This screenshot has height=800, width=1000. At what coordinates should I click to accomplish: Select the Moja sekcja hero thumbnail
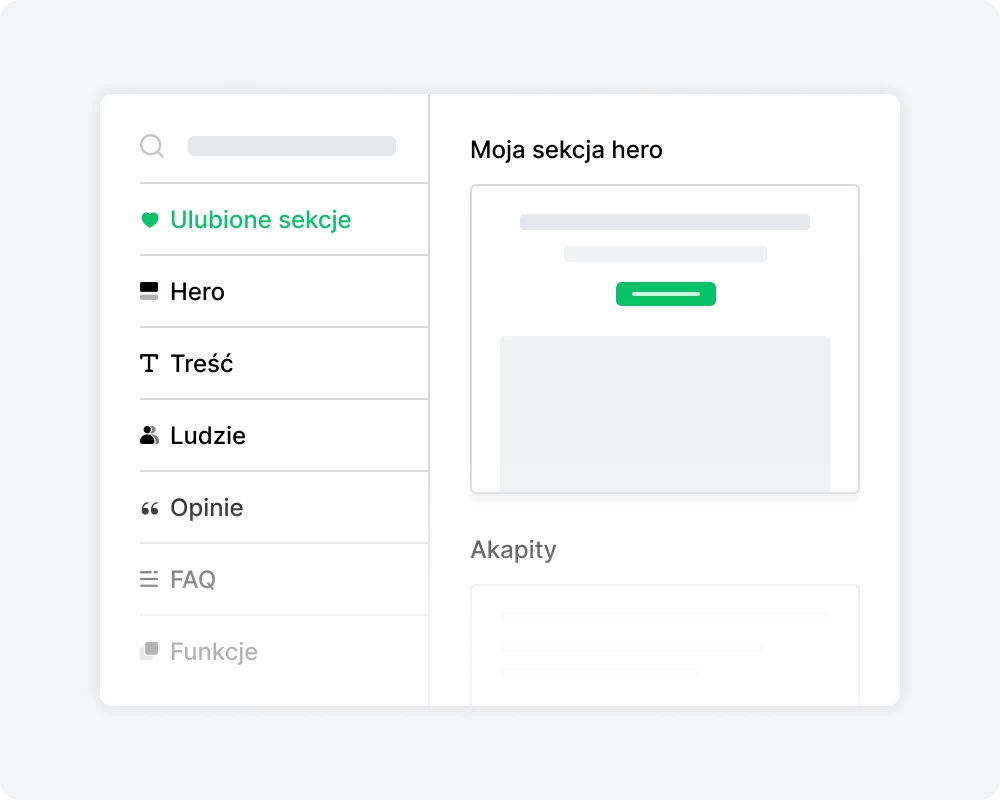pos(665,339)
